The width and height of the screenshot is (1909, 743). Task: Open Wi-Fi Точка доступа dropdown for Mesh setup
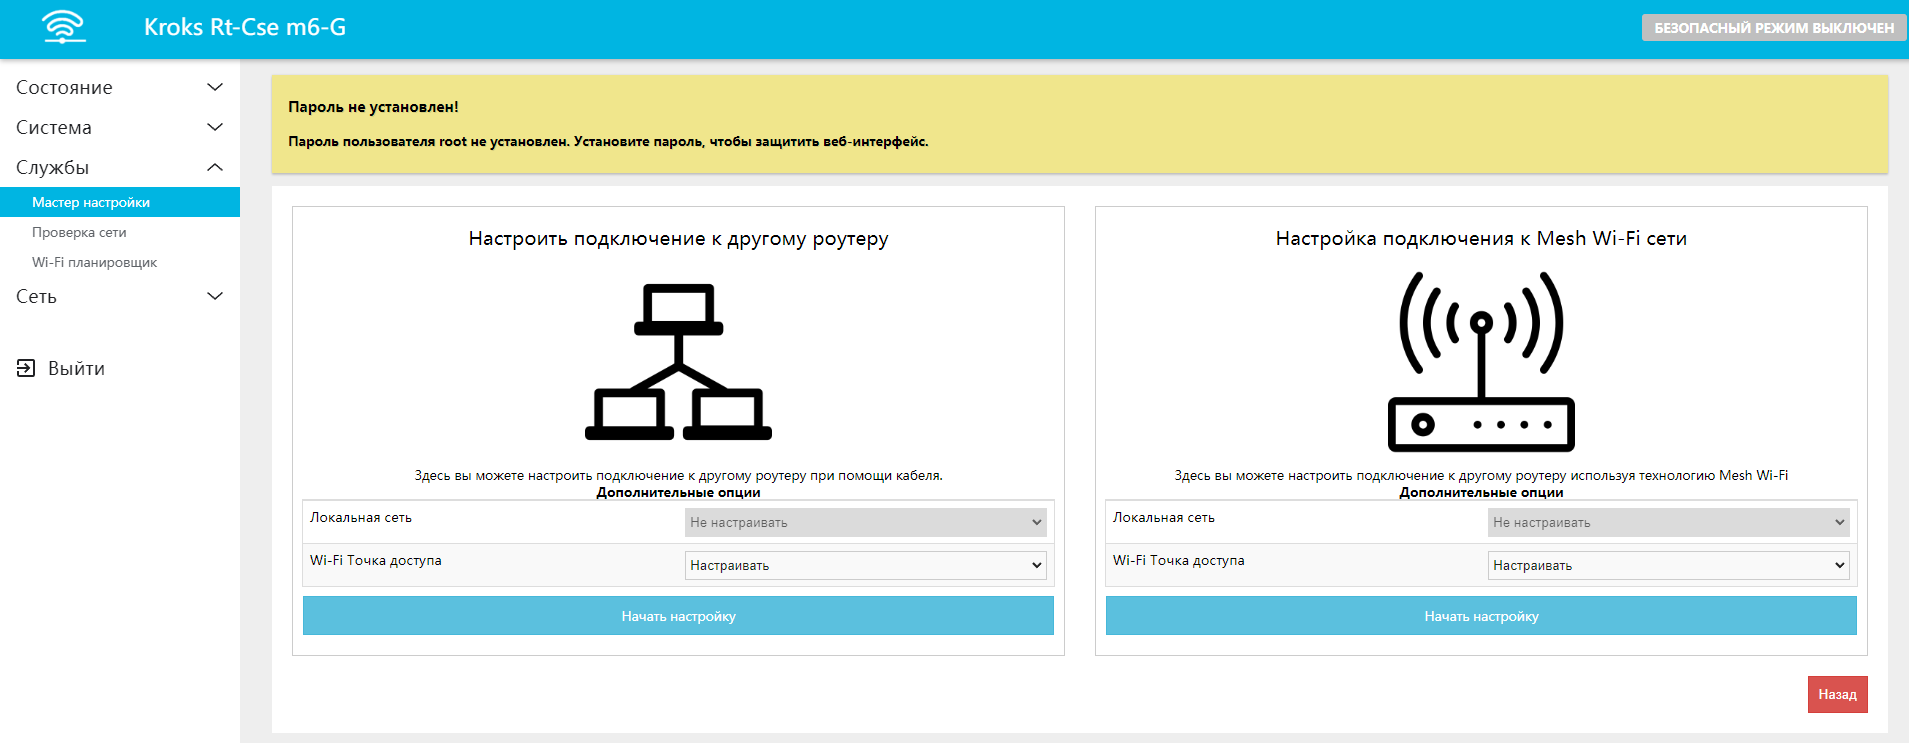[1668, 565]
